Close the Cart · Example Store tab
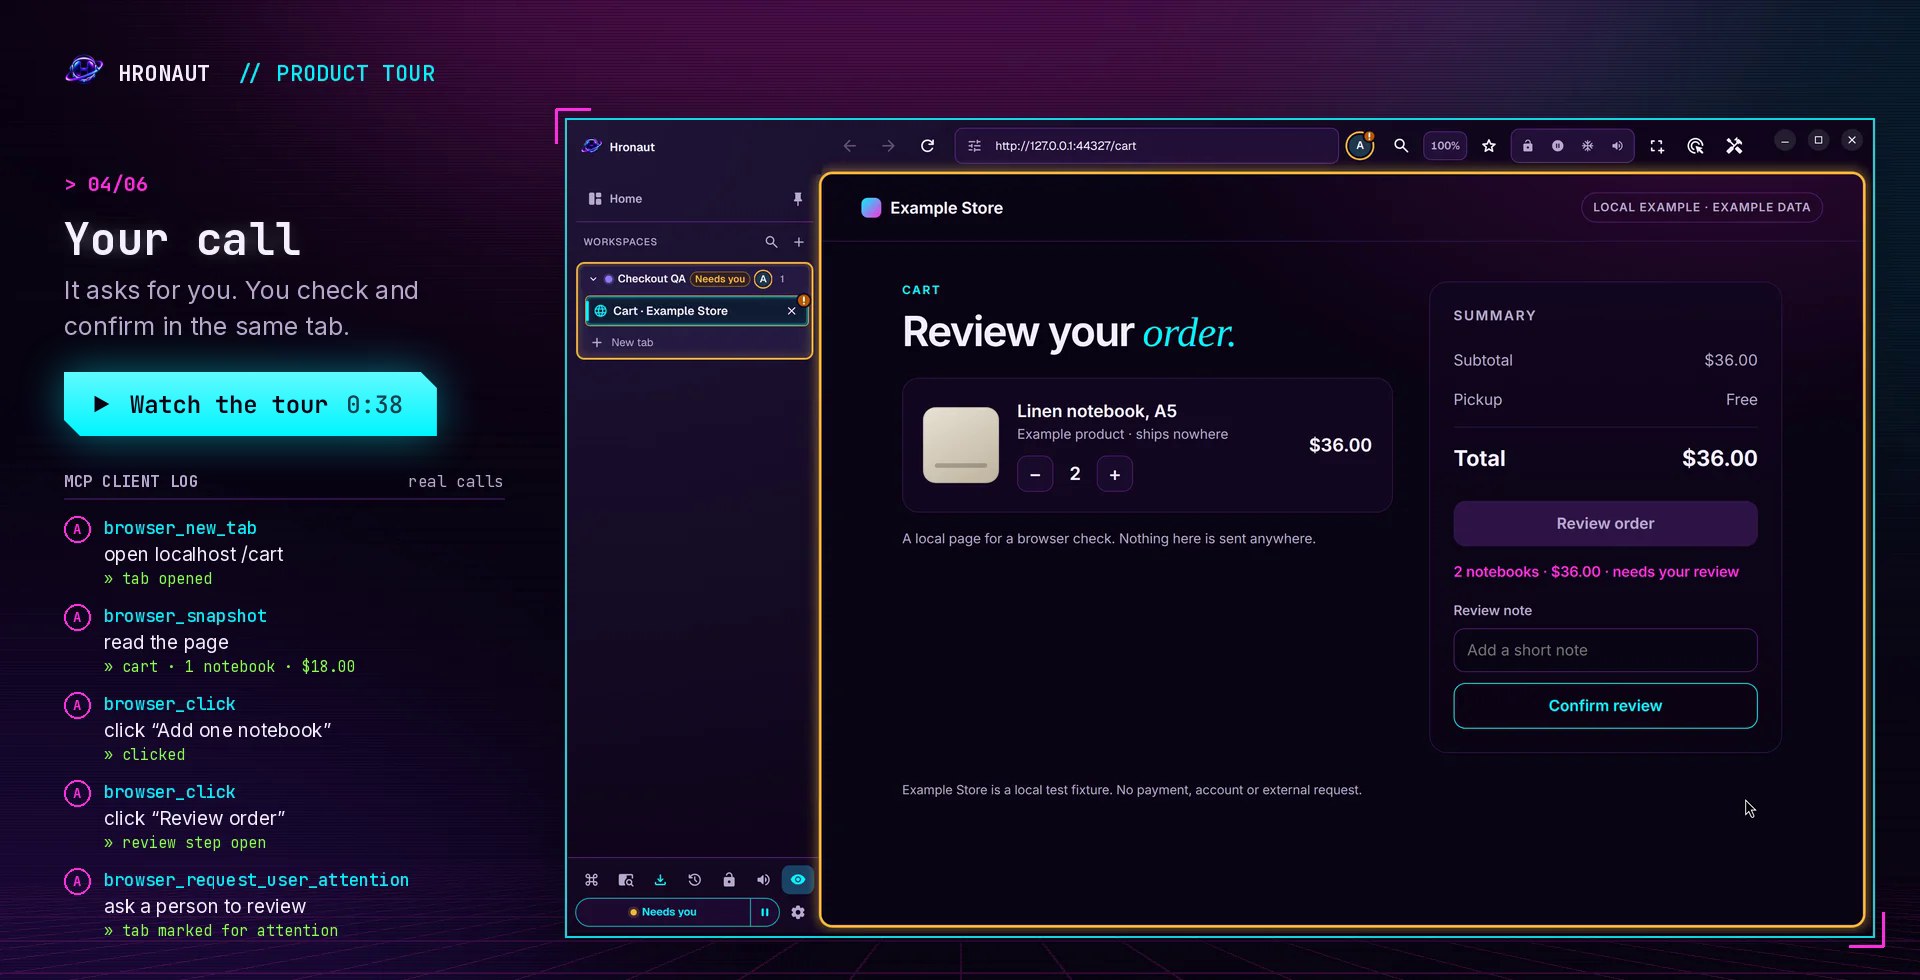Viewport: 1920px width, 980px height. 791,311
